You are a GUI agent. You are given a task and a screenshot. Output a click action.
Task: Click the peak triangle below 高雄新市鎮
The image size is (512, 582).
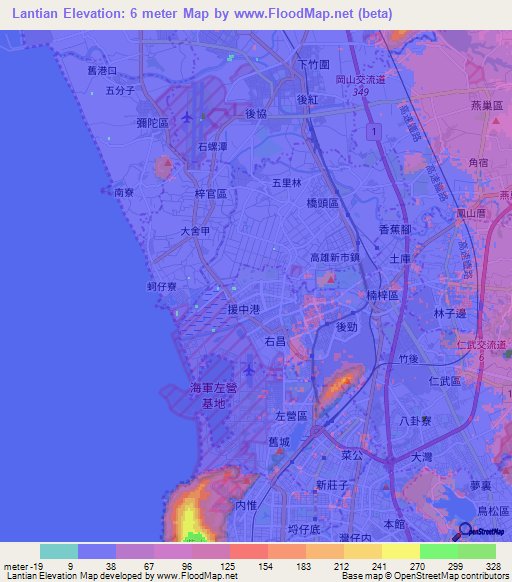[x=331, y=279]
